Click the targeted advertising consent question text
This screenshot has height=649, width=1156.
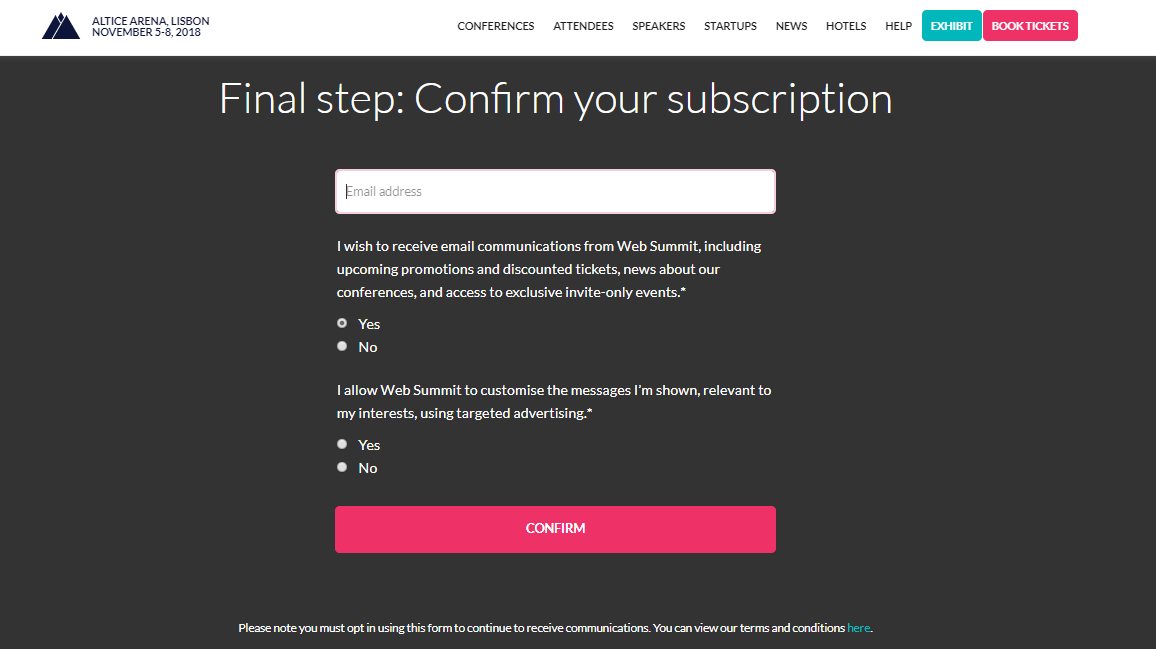pyautogui.click(x=553, y=401)
